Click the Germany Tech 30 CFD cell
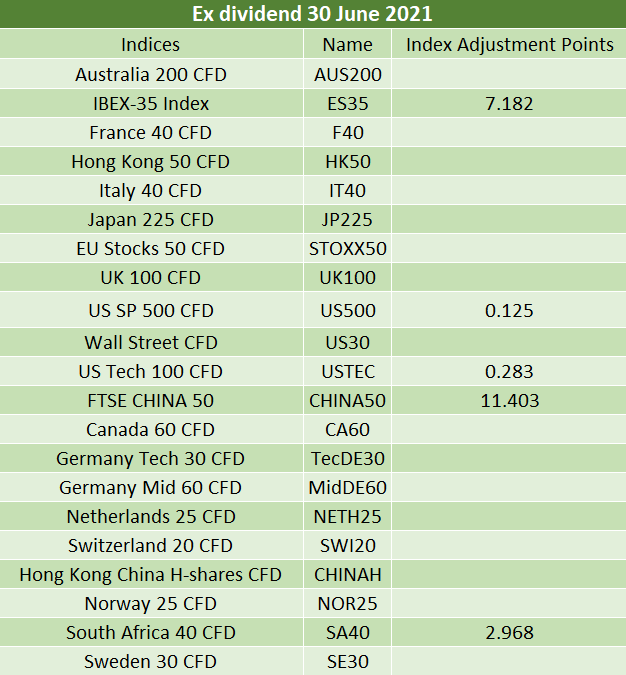626x675 pixels. click(151, 458)
